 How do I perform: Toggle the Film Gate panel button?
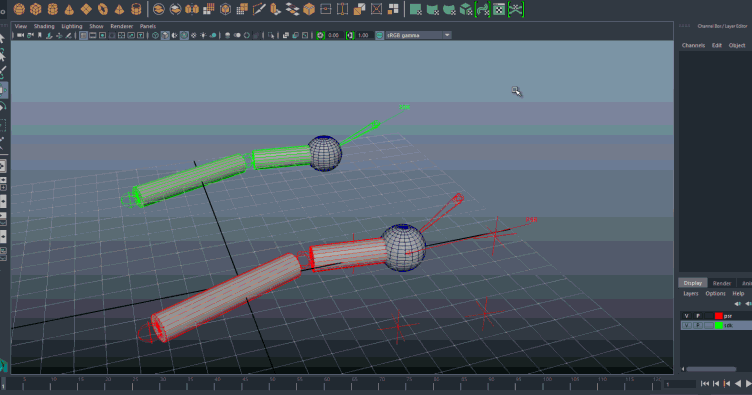pyautogui.click(x=93, y=35)
